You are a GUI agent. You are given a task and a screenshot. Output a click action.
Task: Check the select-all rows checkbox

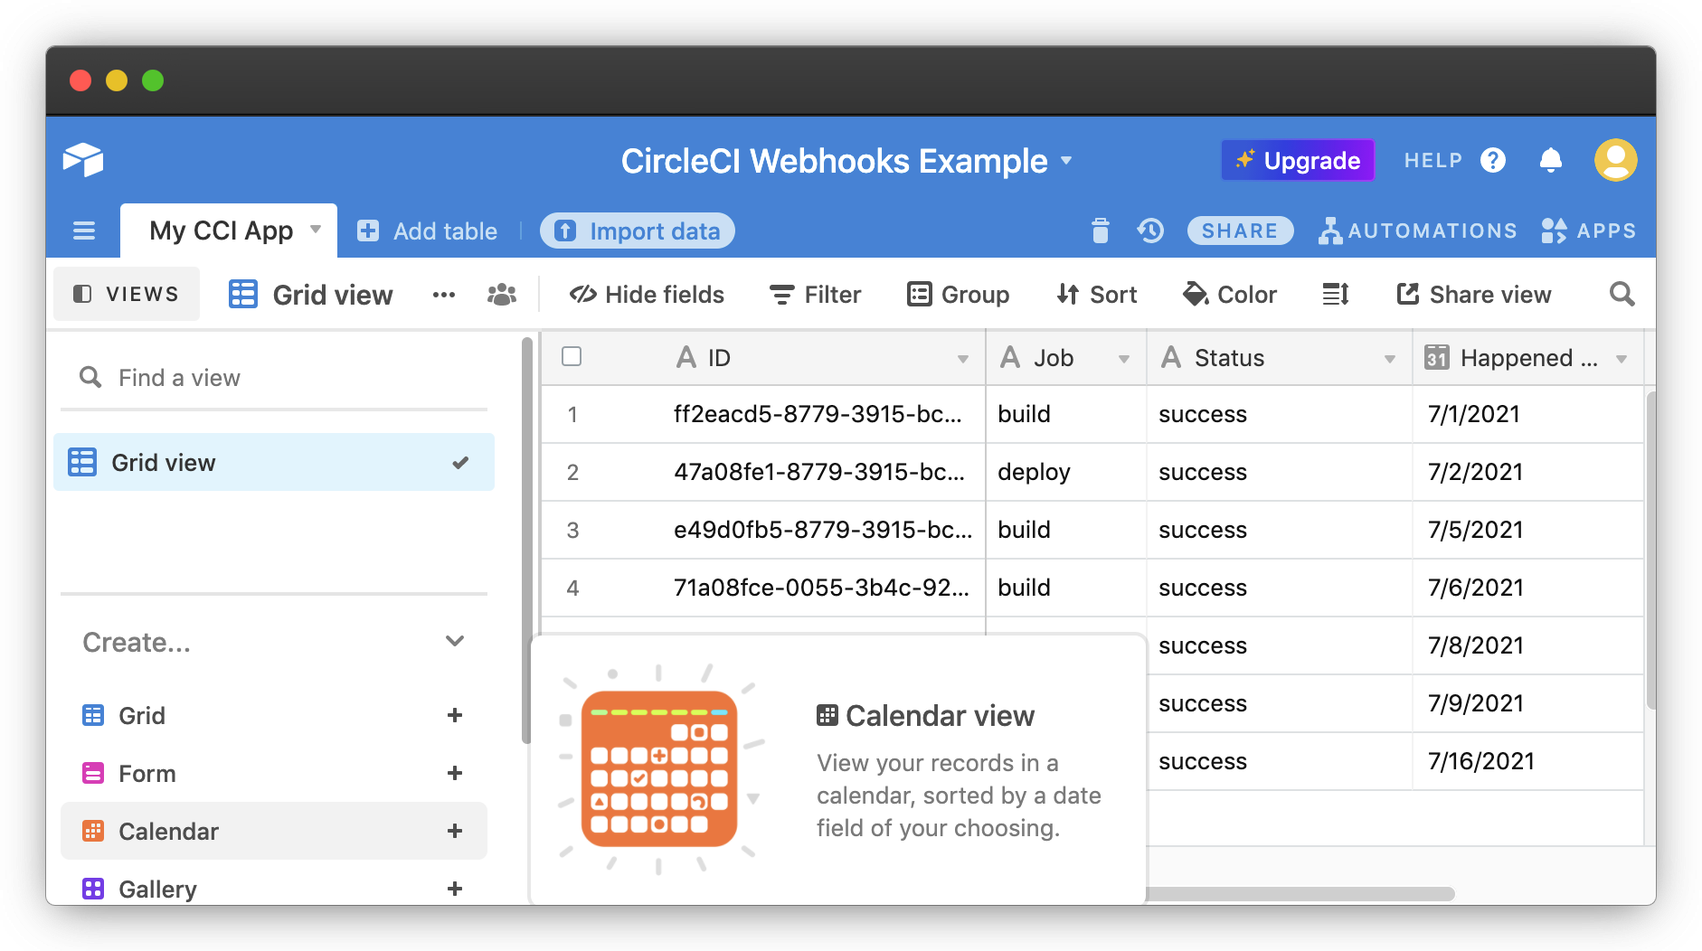tap(572, 357)
